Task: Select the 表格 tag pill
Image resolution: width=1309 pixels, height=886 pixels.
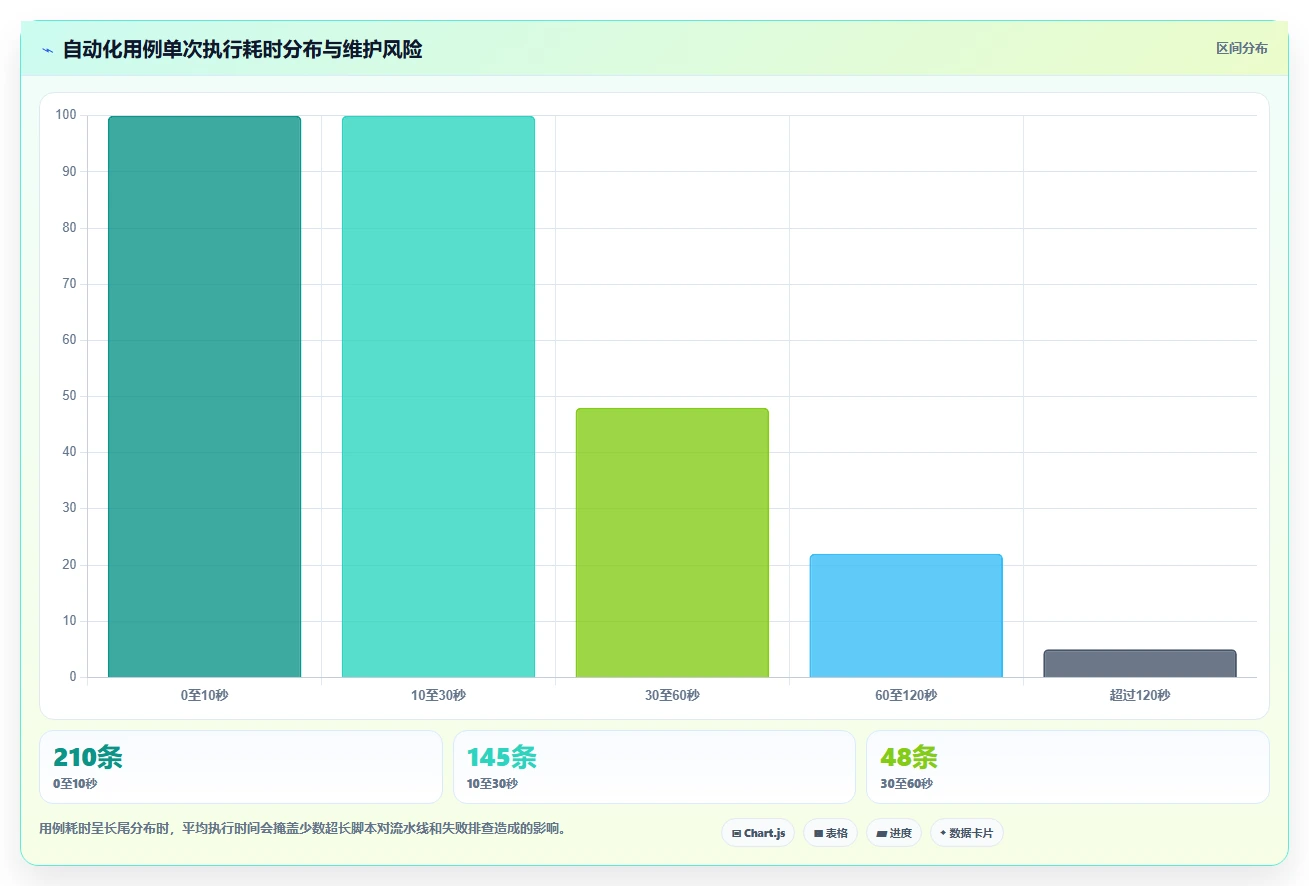Action: pos(830,833)
